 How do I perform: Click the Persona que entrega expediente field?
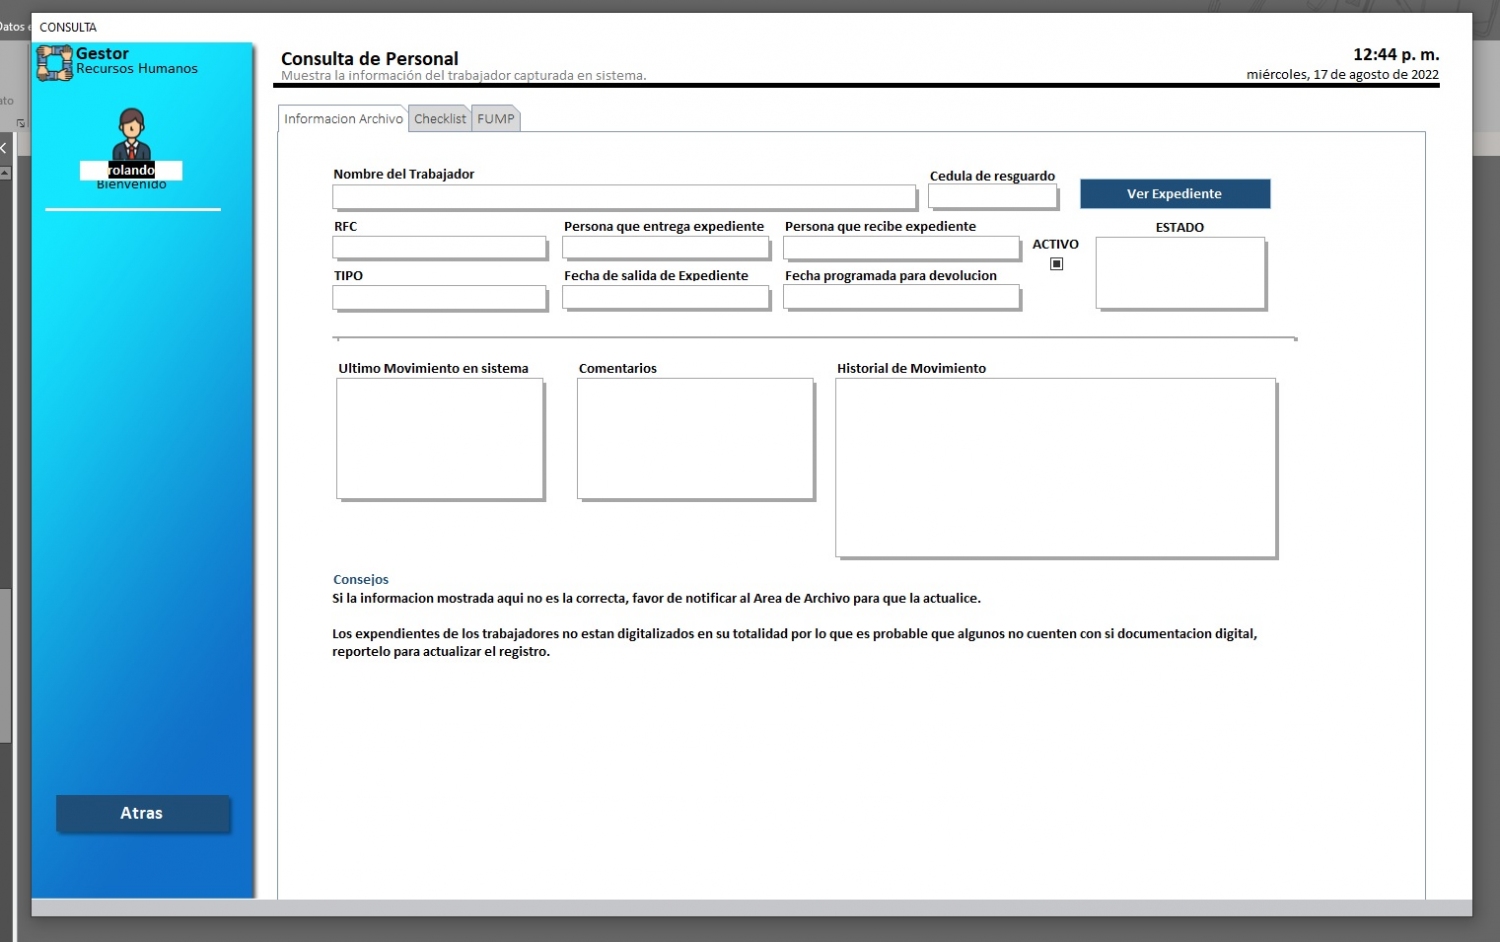pos(666,247)
